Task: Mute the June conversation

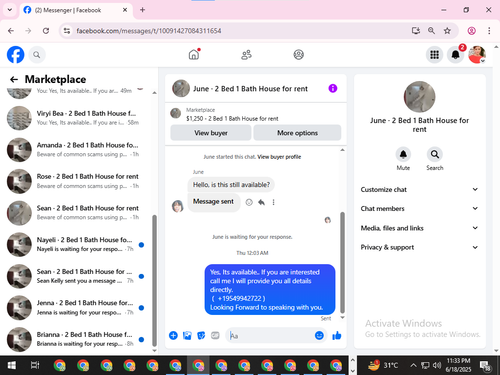Action: 403,154
